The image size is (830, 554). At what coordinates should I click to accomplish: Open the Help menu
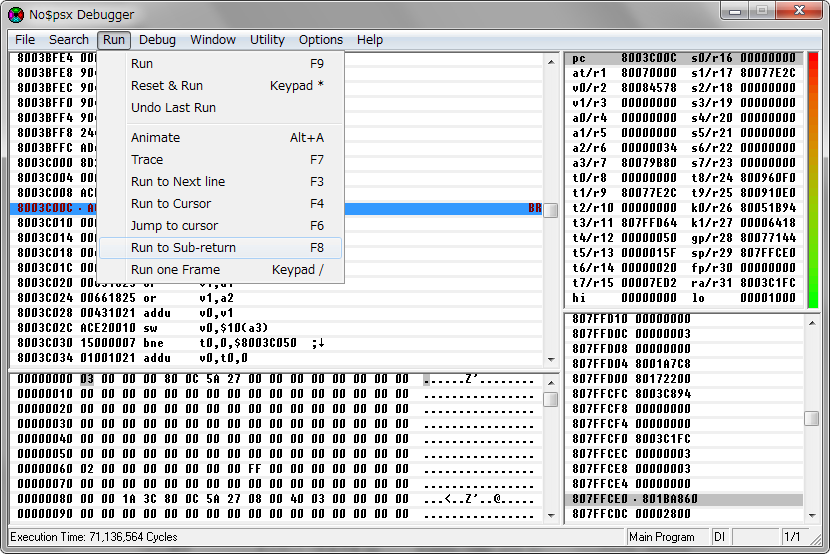[370, 40]
